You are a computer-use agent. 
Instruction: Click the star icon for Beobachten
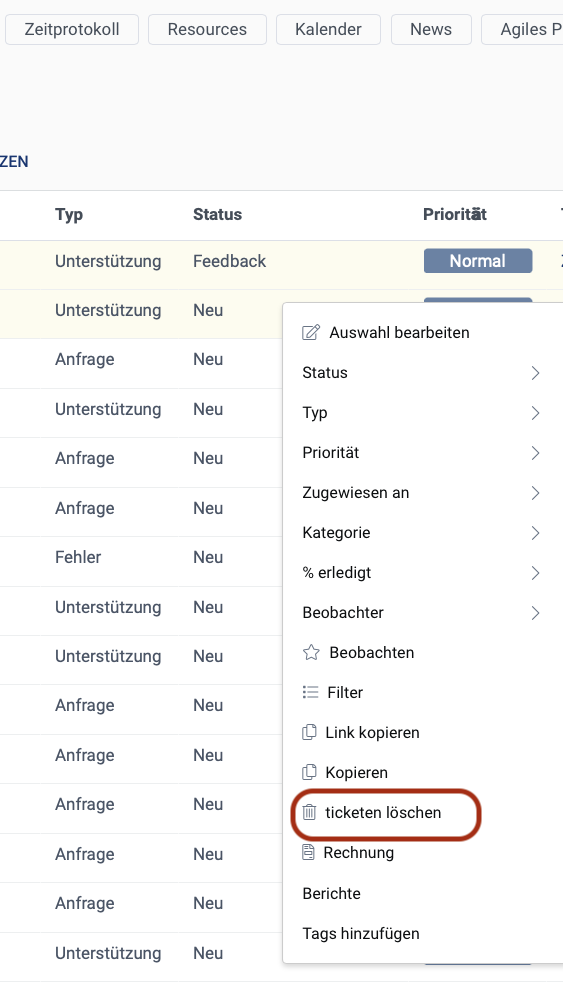pyautogui.click(x=311, y=653)
